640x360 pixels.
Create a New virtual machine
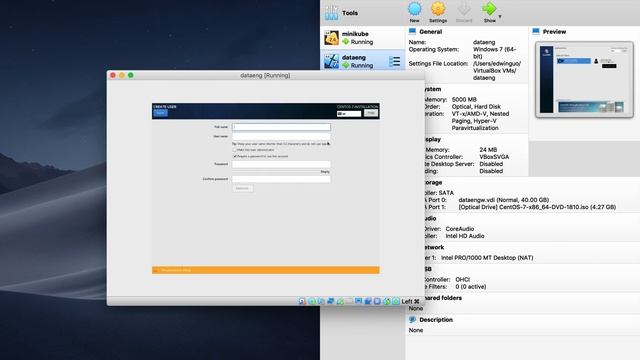click(414, 12)
